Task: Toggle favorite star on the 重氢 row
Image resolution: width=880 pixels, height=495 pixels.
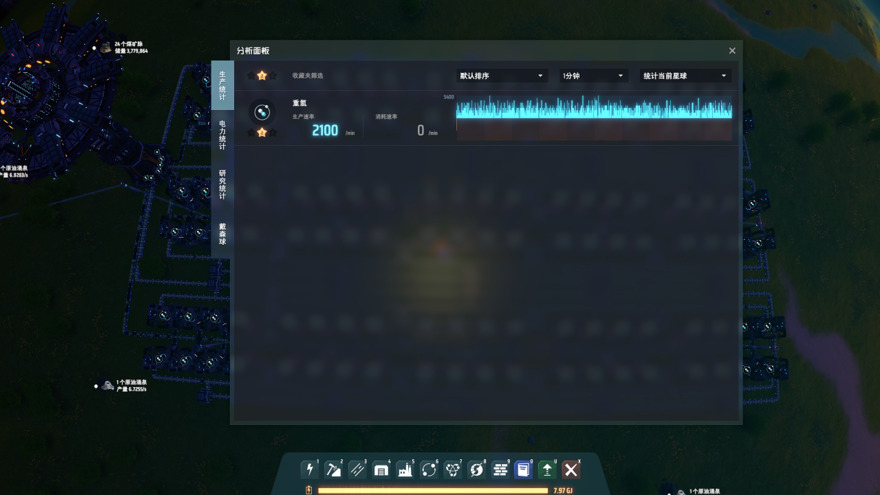Action: pos(262,132)
